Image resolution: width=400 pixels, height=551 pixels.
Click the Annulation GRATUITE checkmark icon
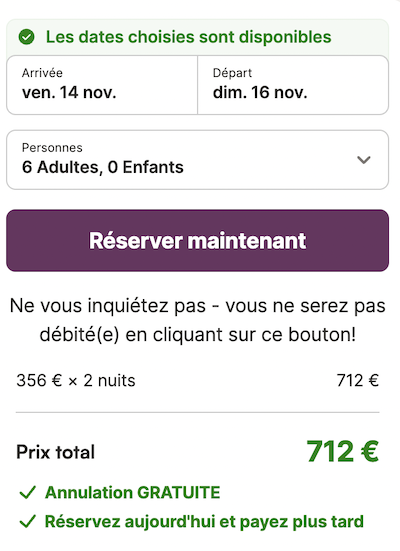[x=28, y=492]
